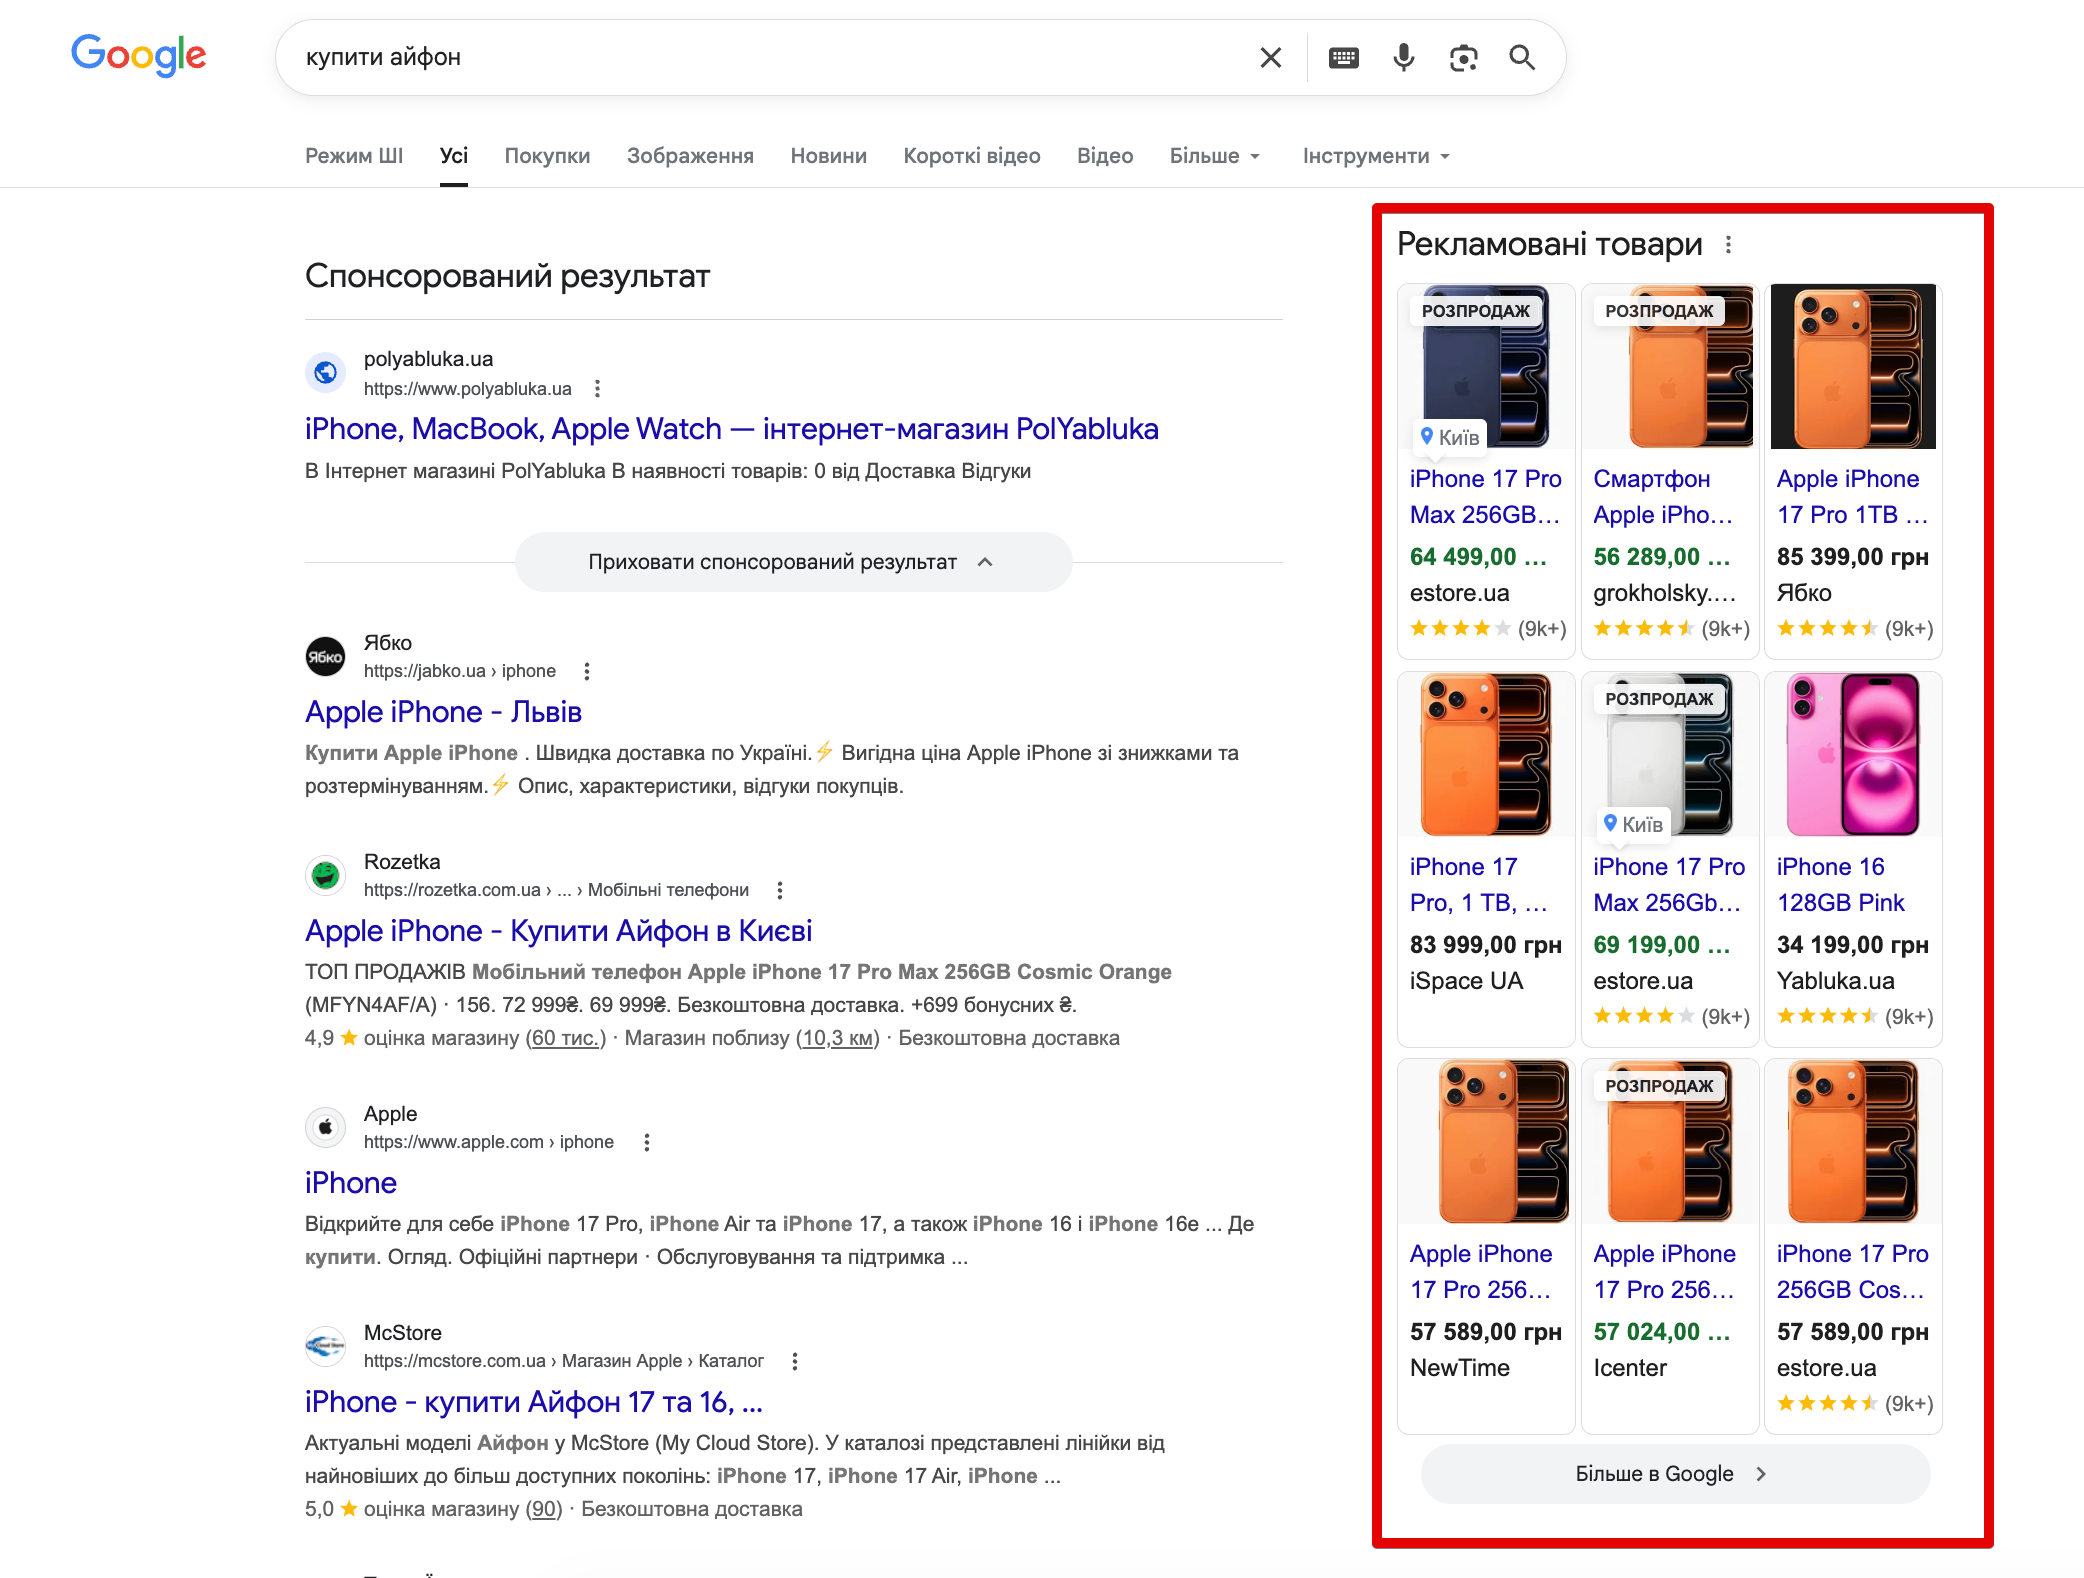Click the orange iPhone thumbnail for Ябко 85 399,00
Image resolution: width=2084 pixels, height=1578 pixels.
click(1853, 367)
